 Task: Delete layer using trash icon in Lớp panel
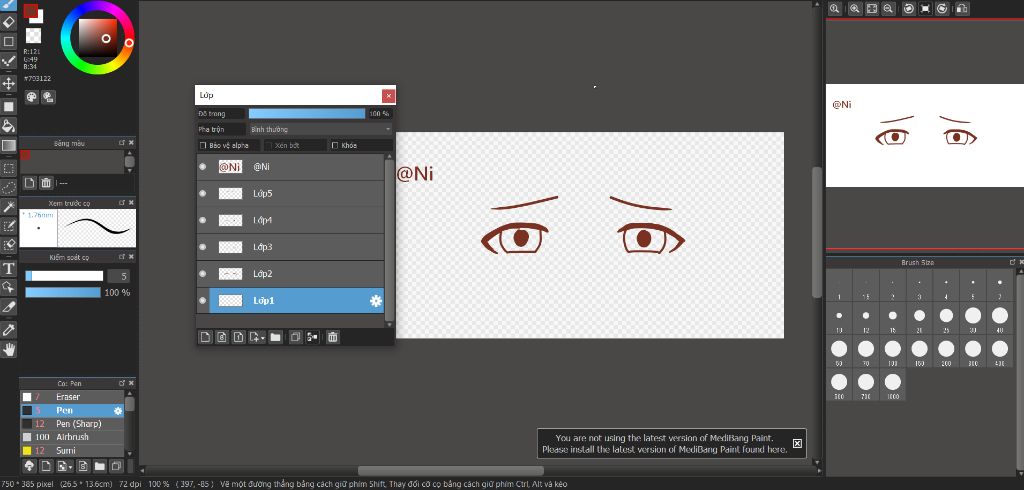[x=333, y=337]
